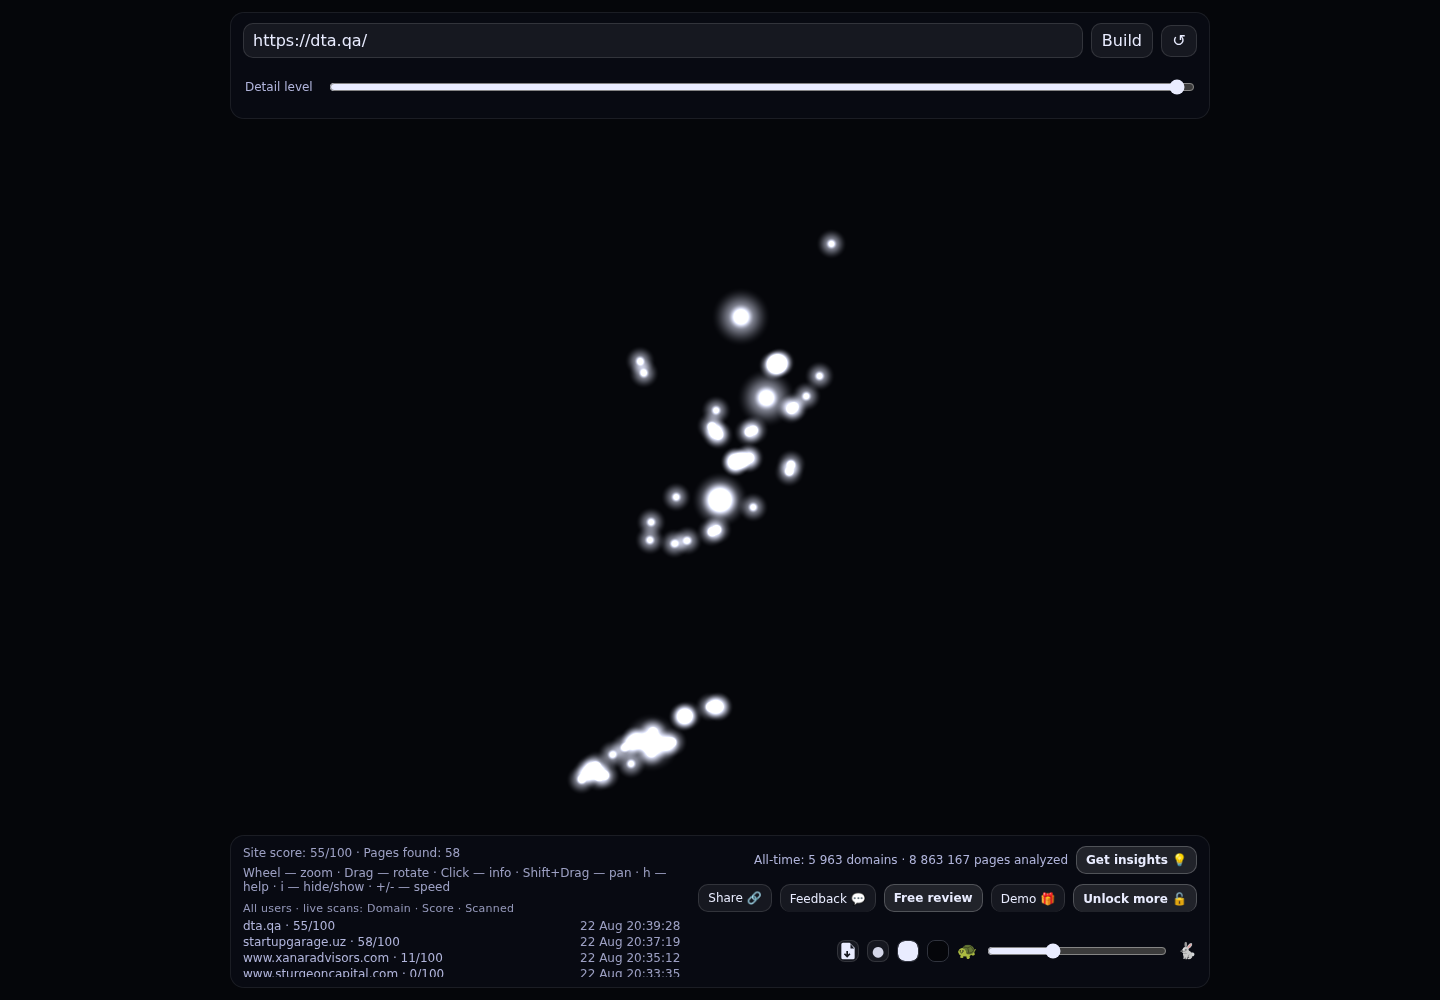
Task: Select the www.xanaradvisors.com · 11/100 scan row
Action: pos(461,958)
